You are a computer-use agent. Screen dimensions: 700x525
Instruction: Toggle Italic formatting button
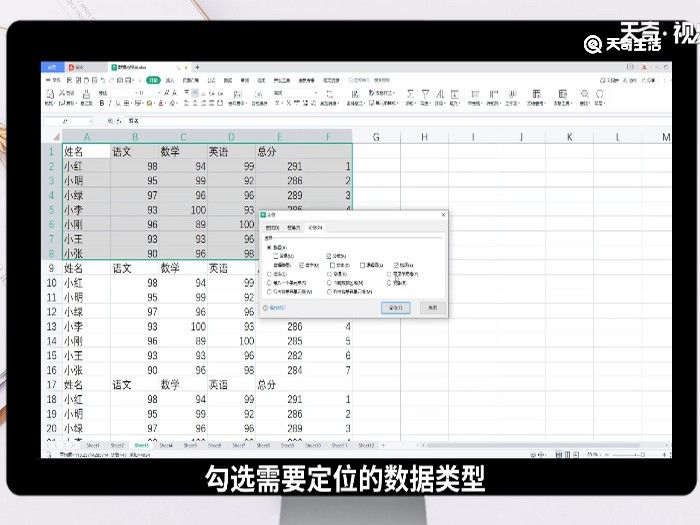point(110,103)
